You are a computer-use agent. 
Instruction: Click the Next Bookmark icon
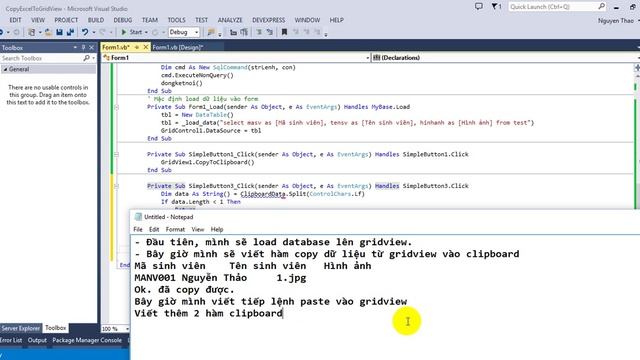[306, 32]
